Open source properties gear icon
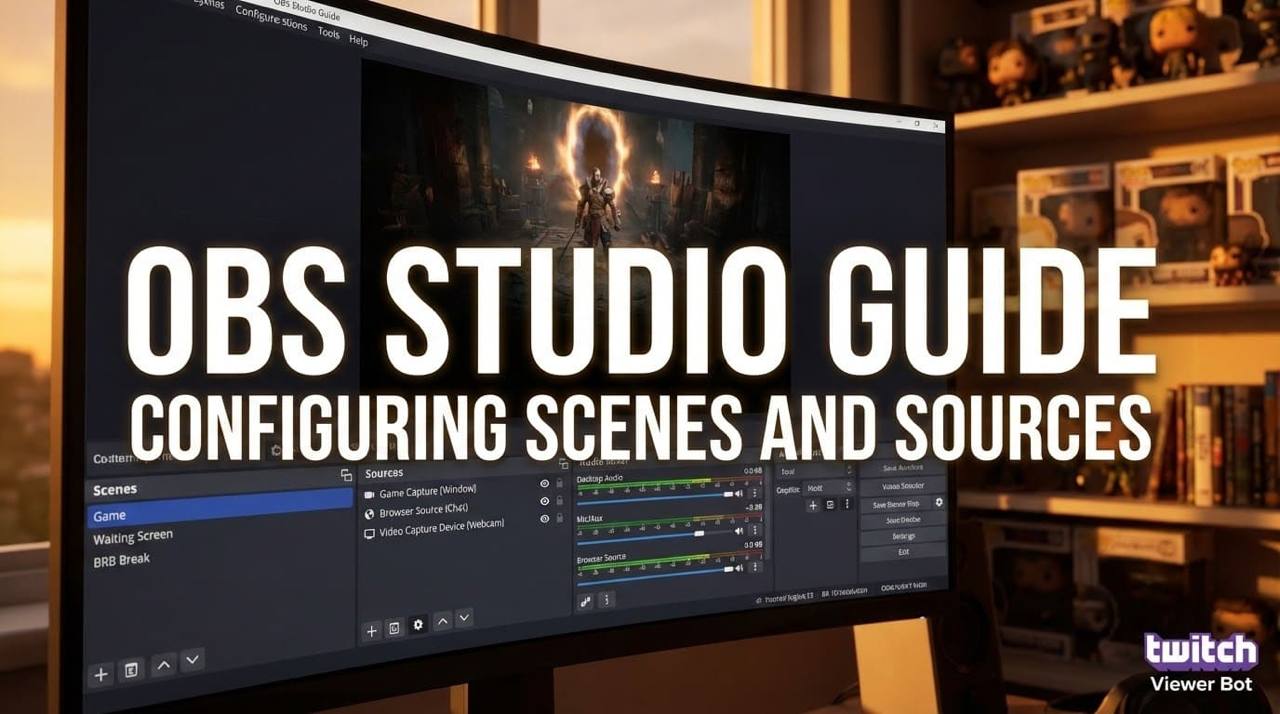This screenshot has width=1280, height=714. pos(418,624)
